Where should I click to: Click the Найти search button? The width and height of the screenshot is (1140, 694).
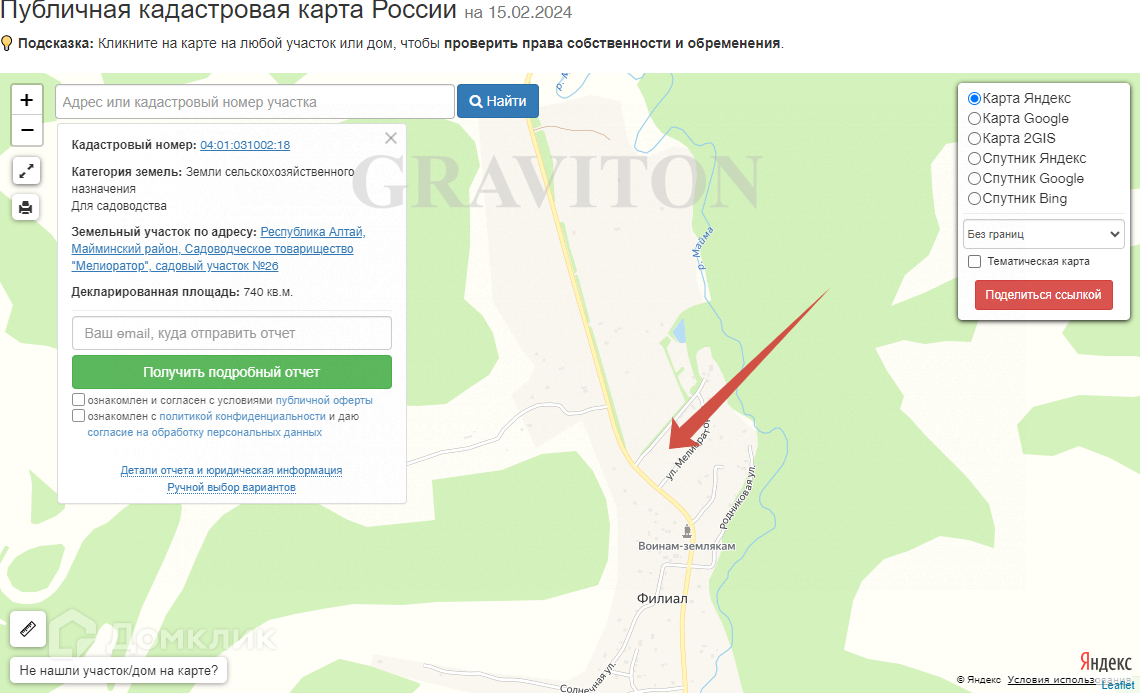498,101
